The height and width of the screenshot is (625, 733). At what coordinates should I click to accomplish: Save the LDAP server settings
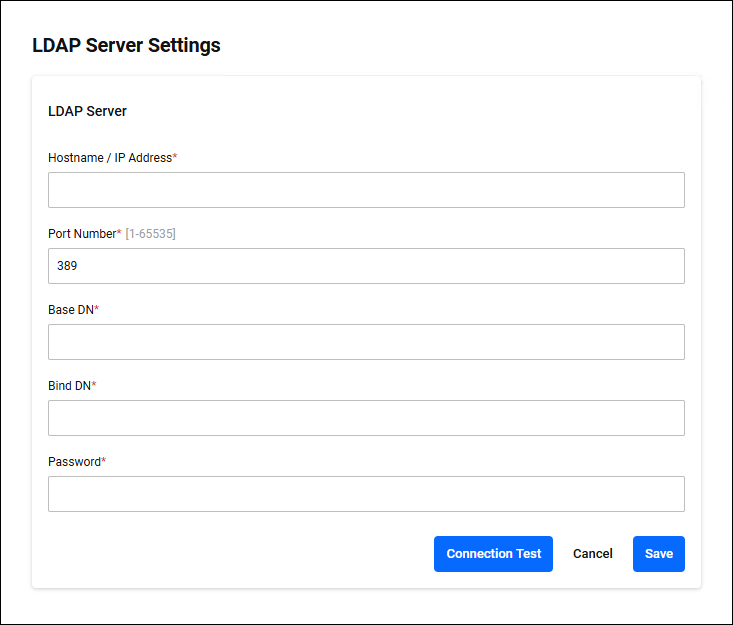(658, 554)
